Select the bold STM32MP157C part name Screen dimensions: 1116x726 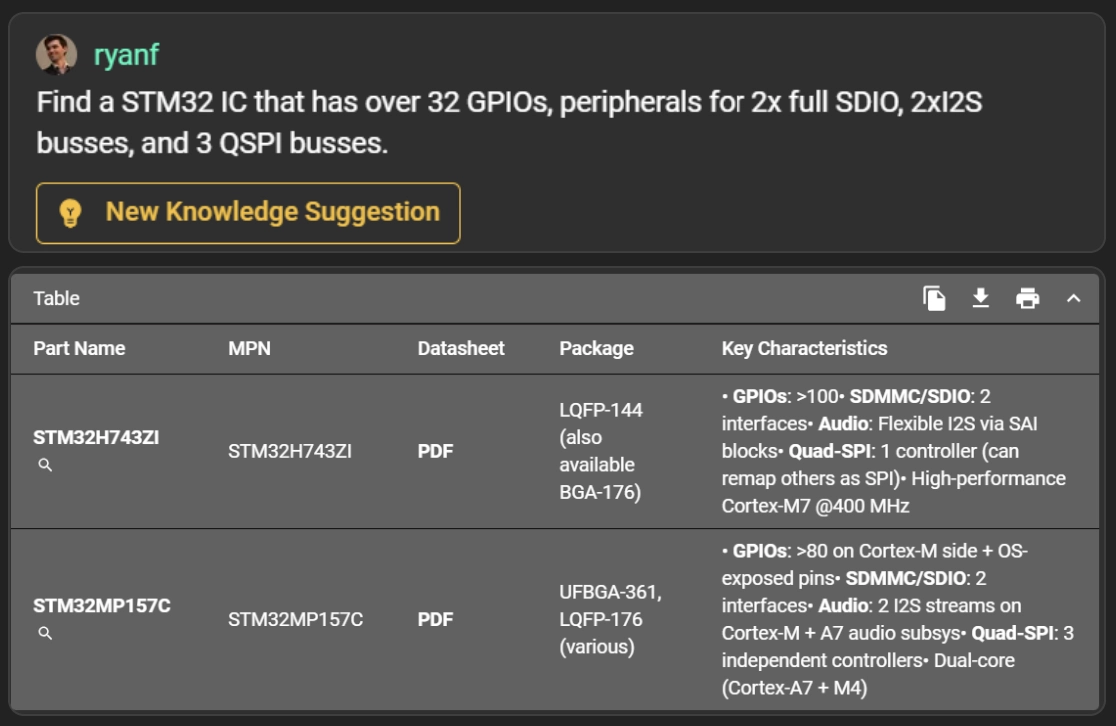(102, 605)
